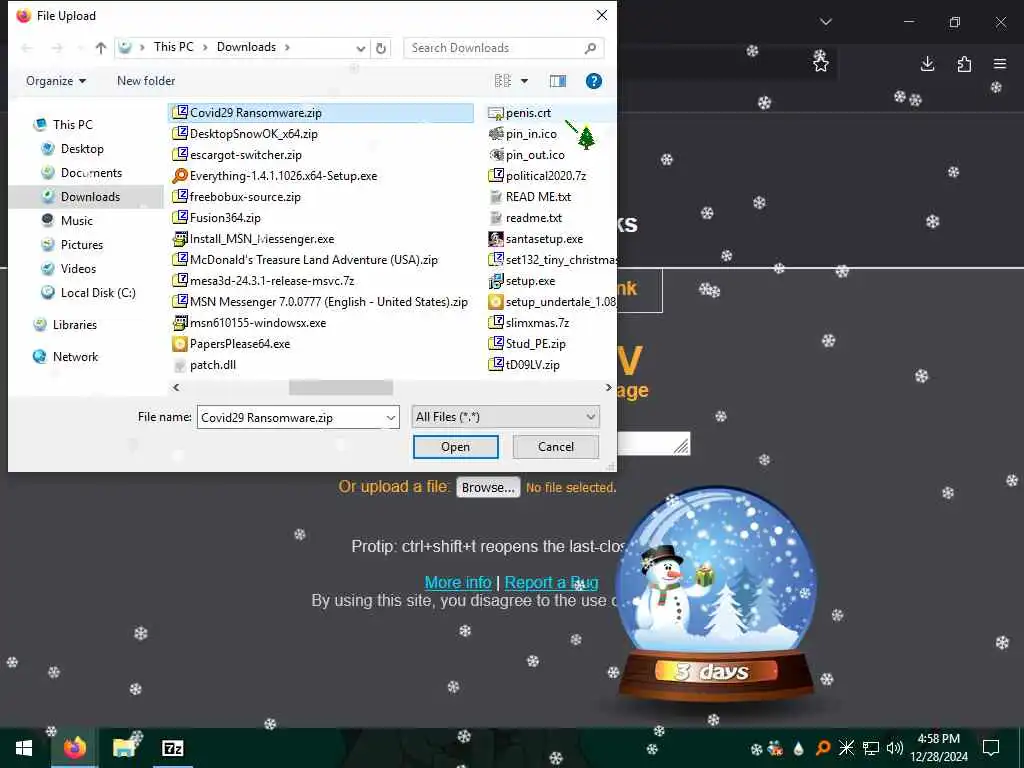Select escargot-switcher.zip file
This screenshot has height=768, width=1024.
237,155
